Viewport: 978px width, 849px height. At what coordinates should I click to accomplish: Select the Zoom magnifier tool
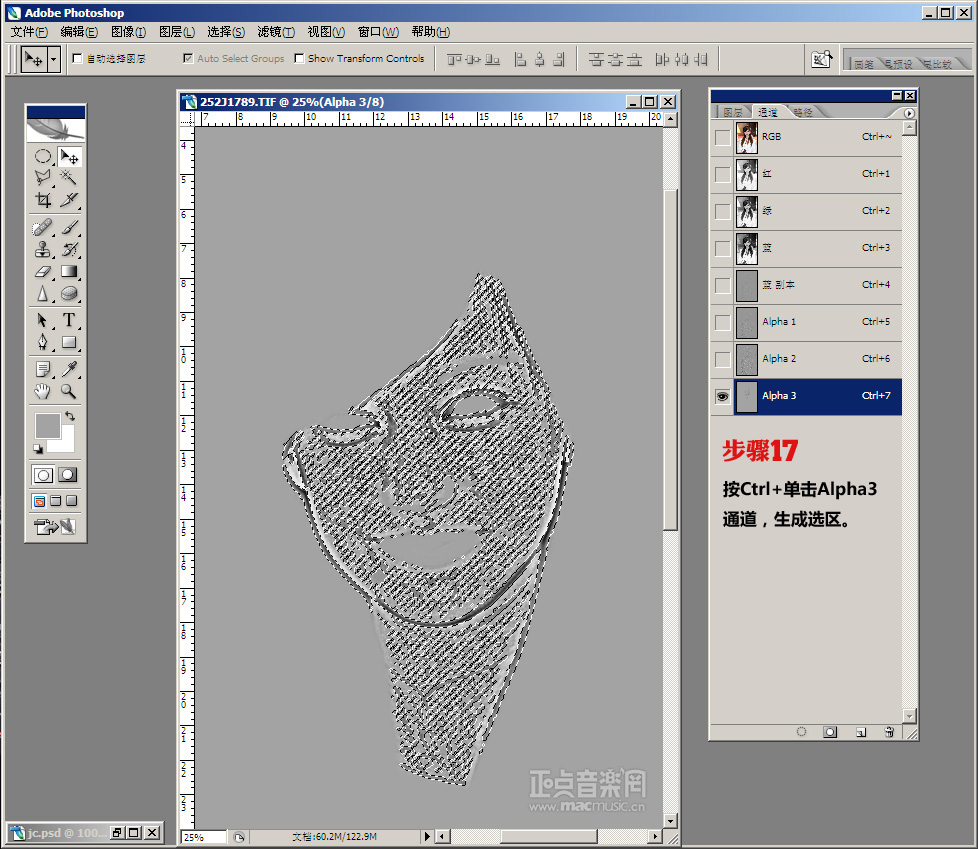point(69,391)
